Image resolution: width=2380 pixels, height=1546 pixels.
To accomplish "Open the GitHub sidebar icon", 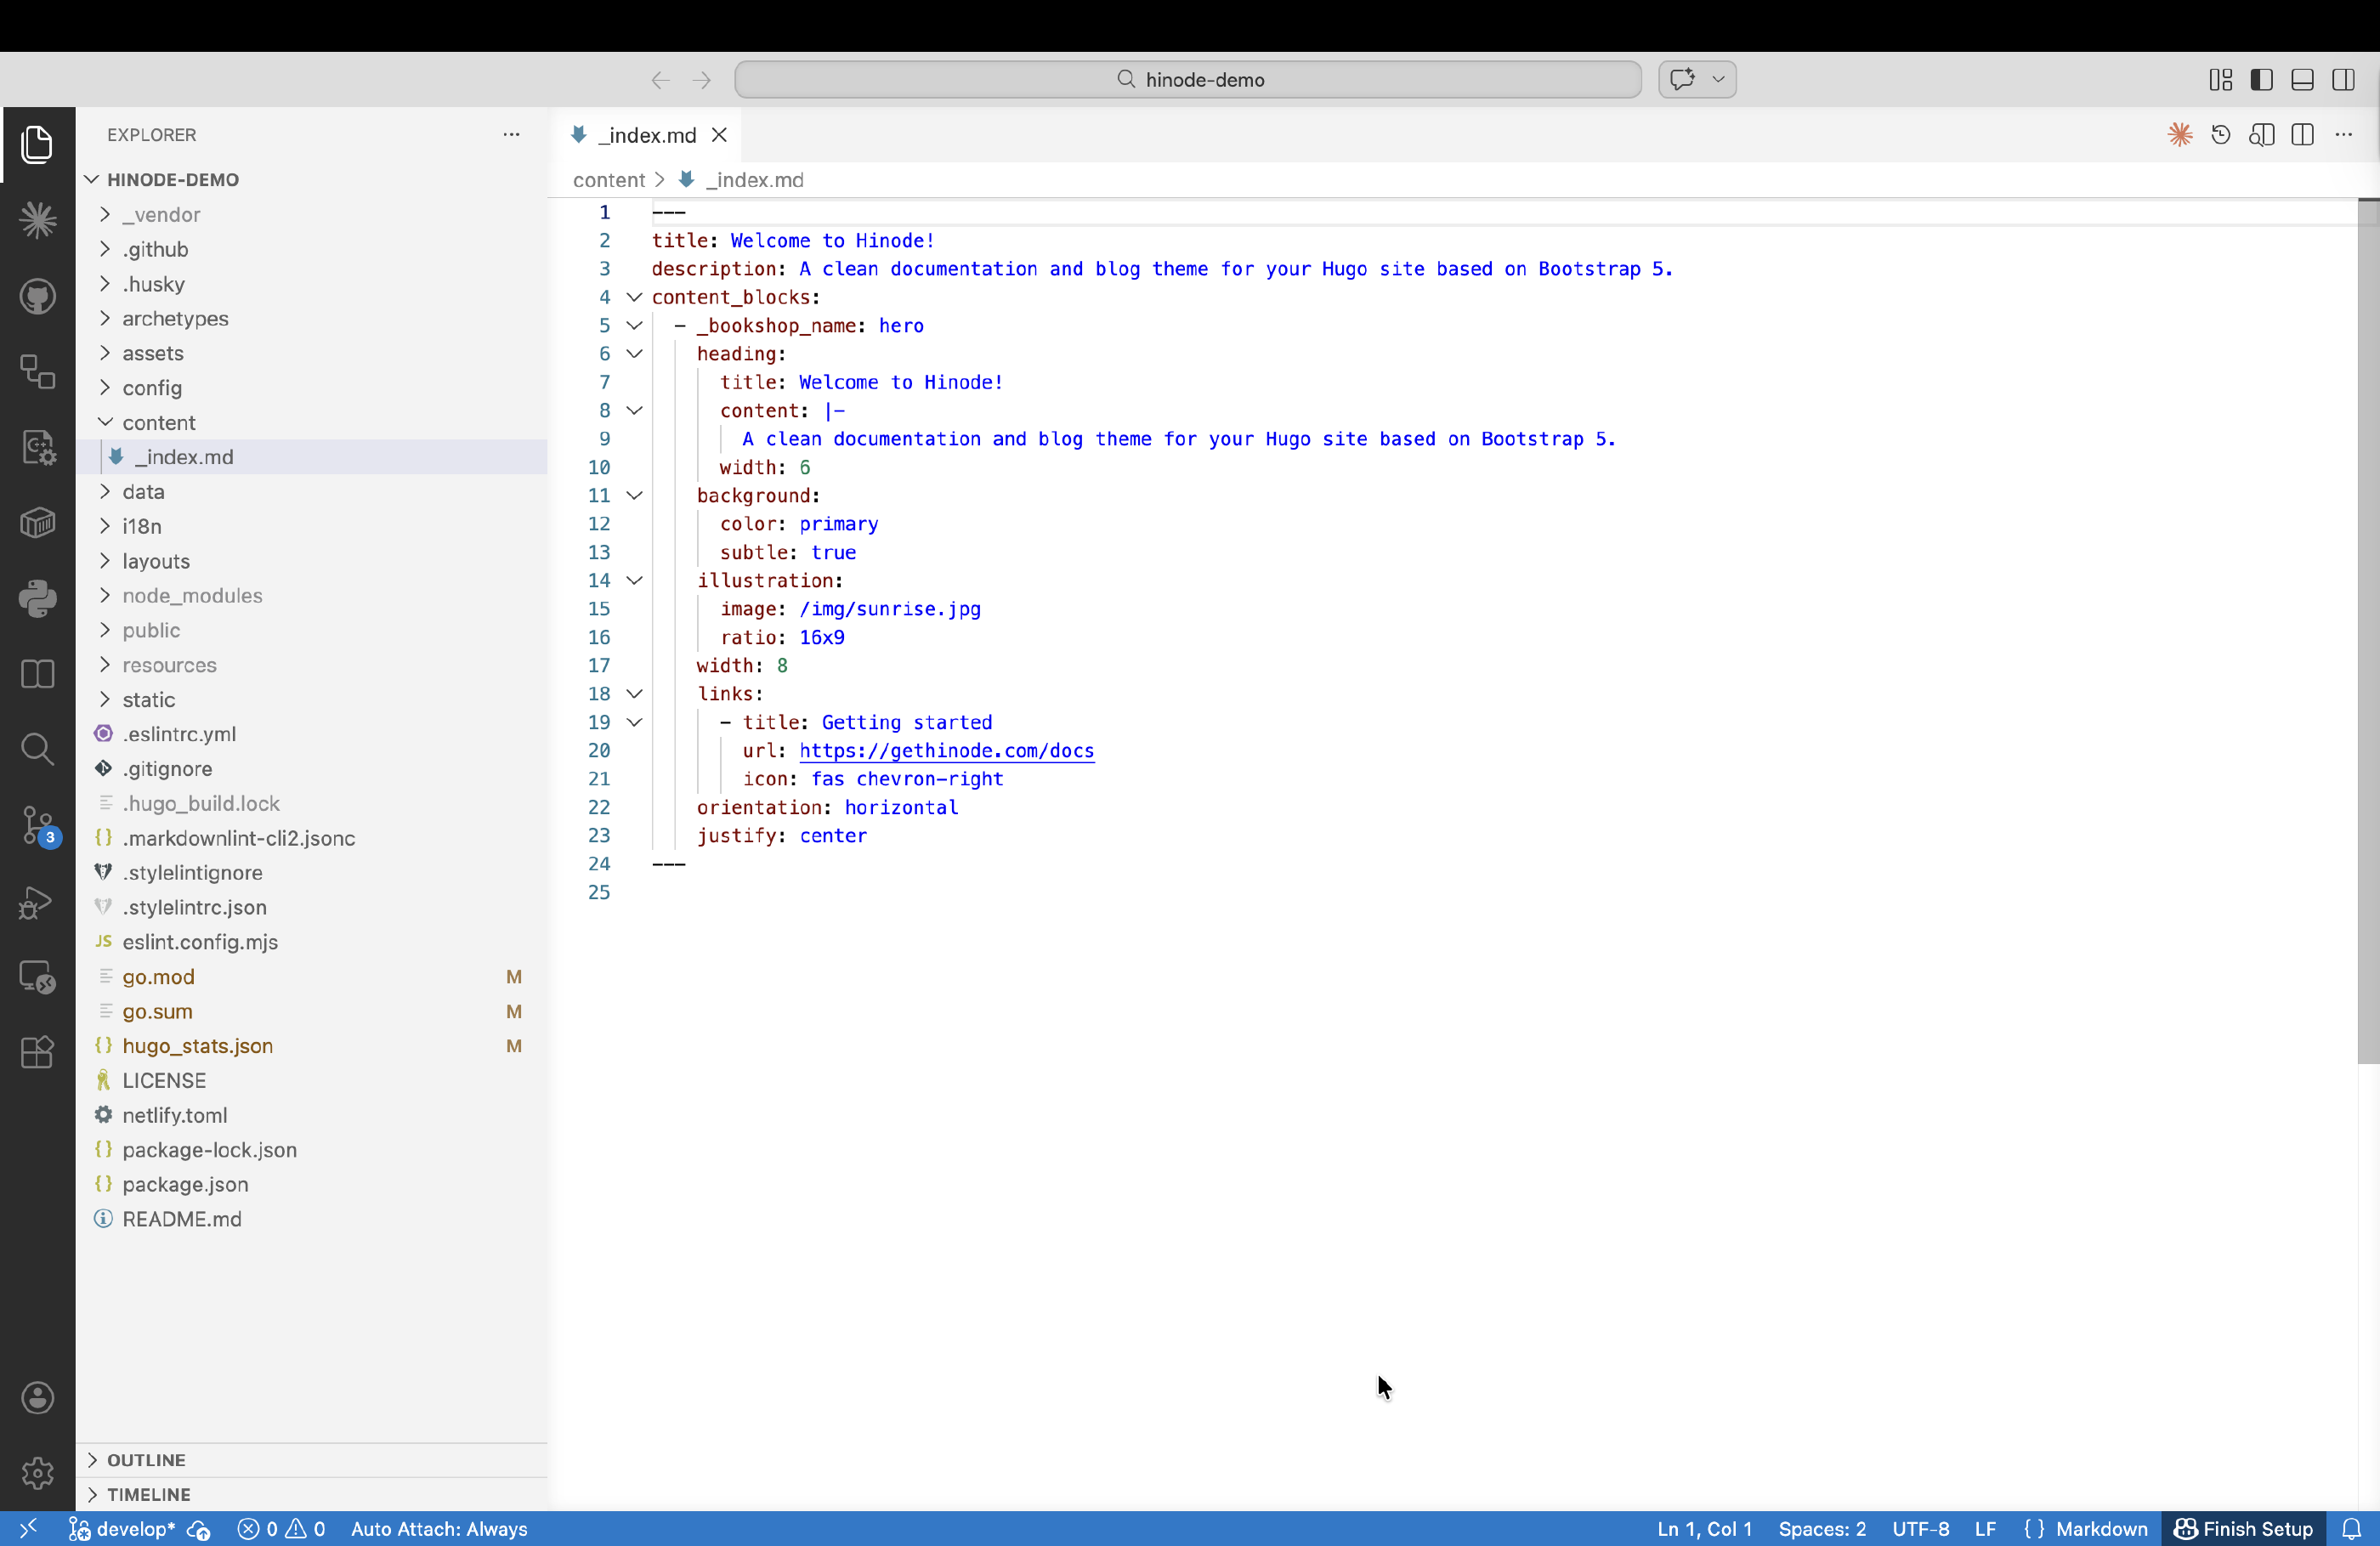I will pos(38,296).
